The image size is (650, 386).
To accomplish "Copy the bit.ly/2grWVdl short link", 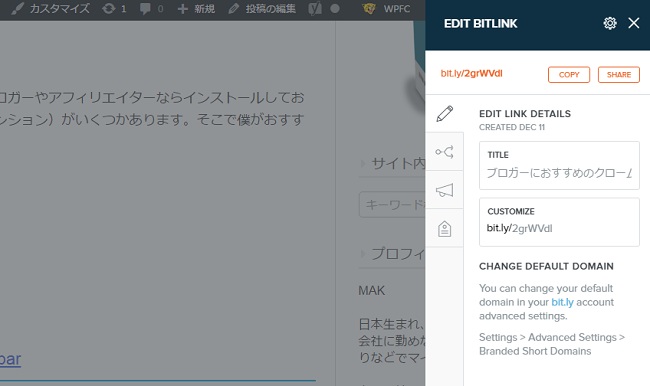I will click(x=569, y=75).
